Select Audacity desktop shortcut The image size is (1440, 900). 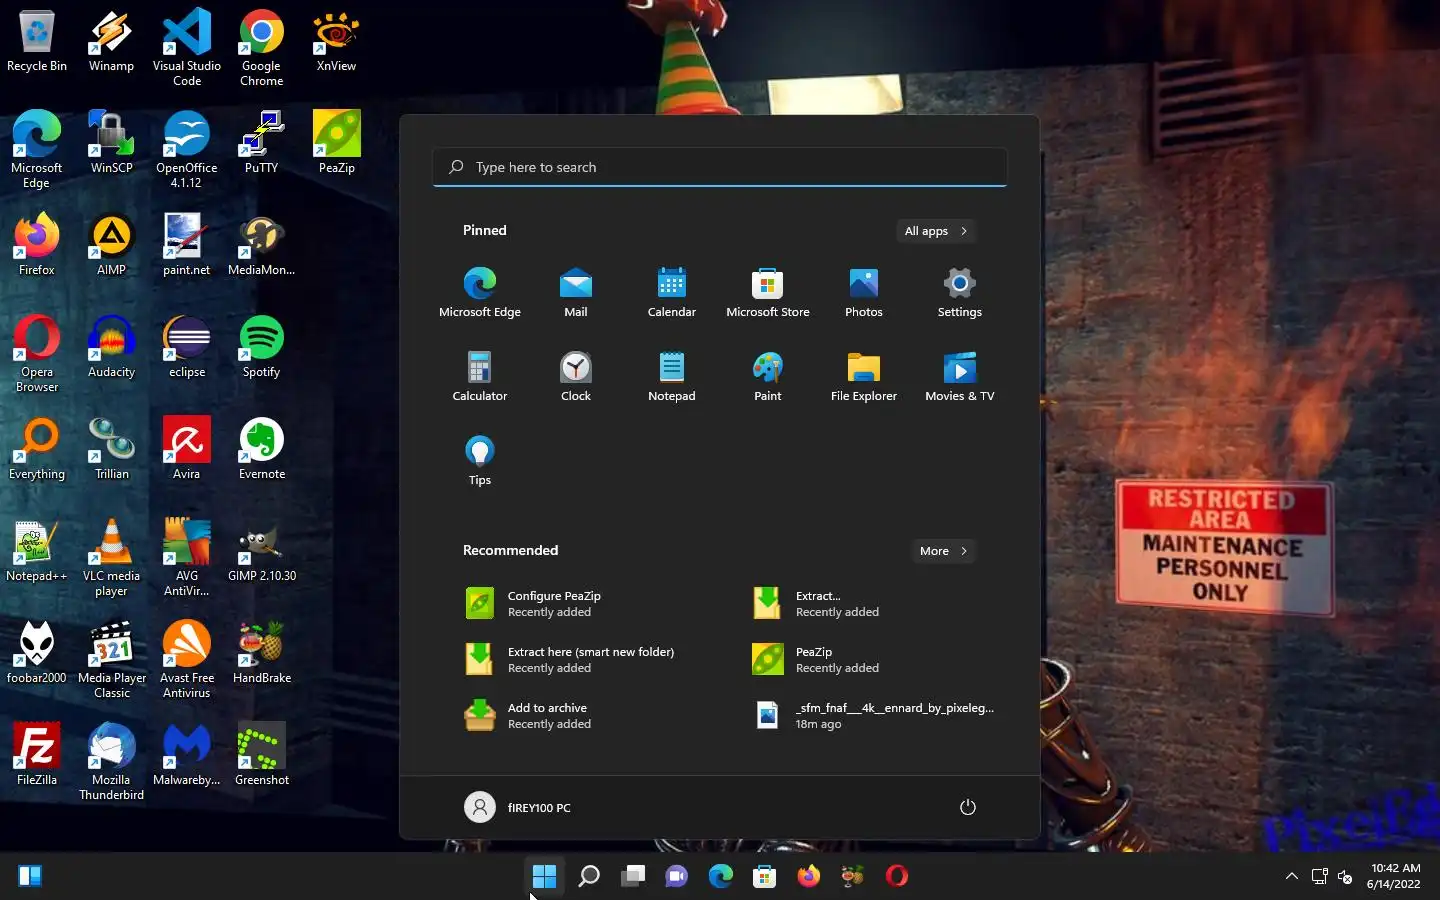pyautogui.click(x=111, y=347)
